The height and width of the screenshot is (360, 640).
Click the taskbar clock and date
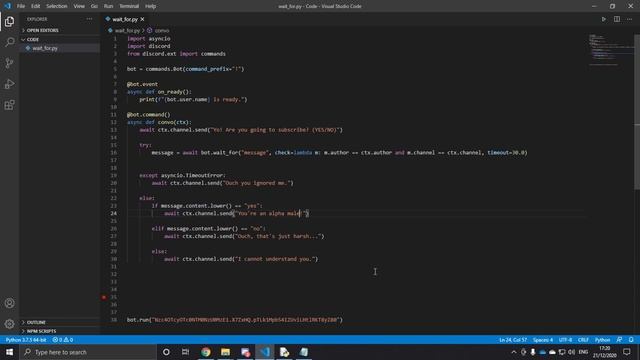pos(605,352)
